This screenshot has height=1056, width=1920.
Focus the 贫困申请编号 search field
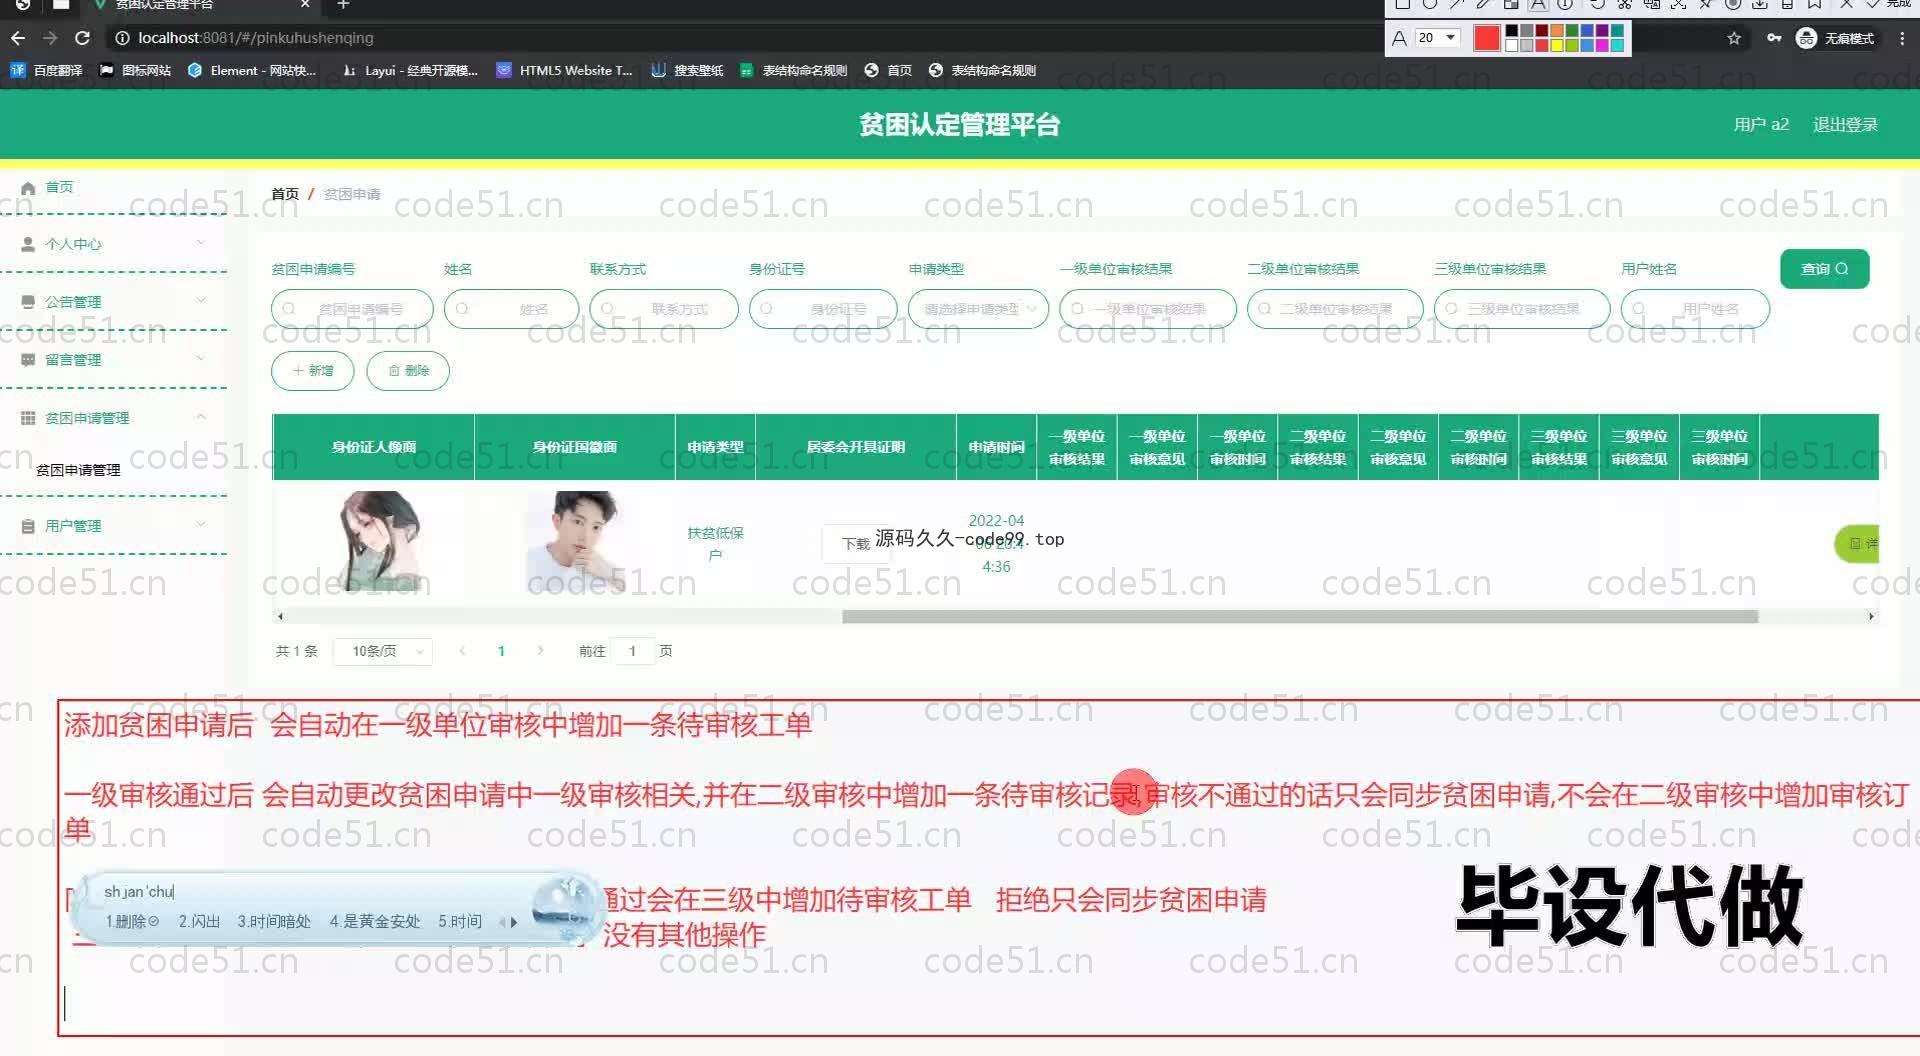coord(352,309)
